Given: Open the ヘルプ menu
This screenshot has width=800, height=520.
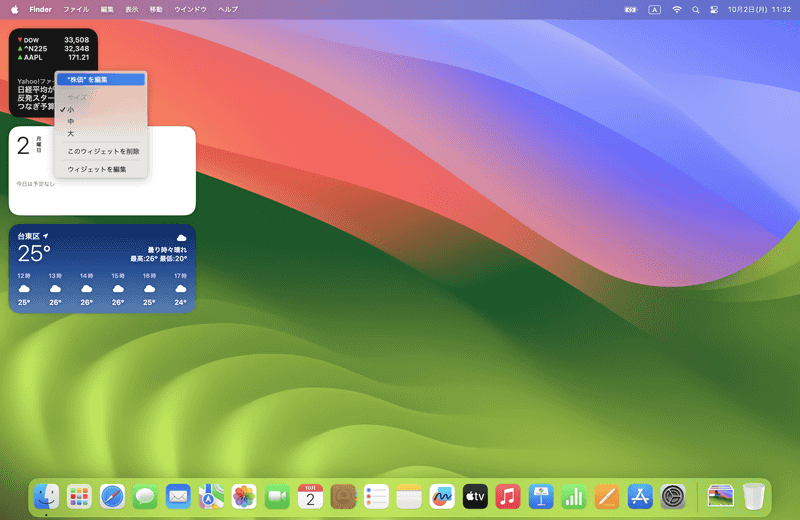Looking at the screenshot, I should 228,9.
